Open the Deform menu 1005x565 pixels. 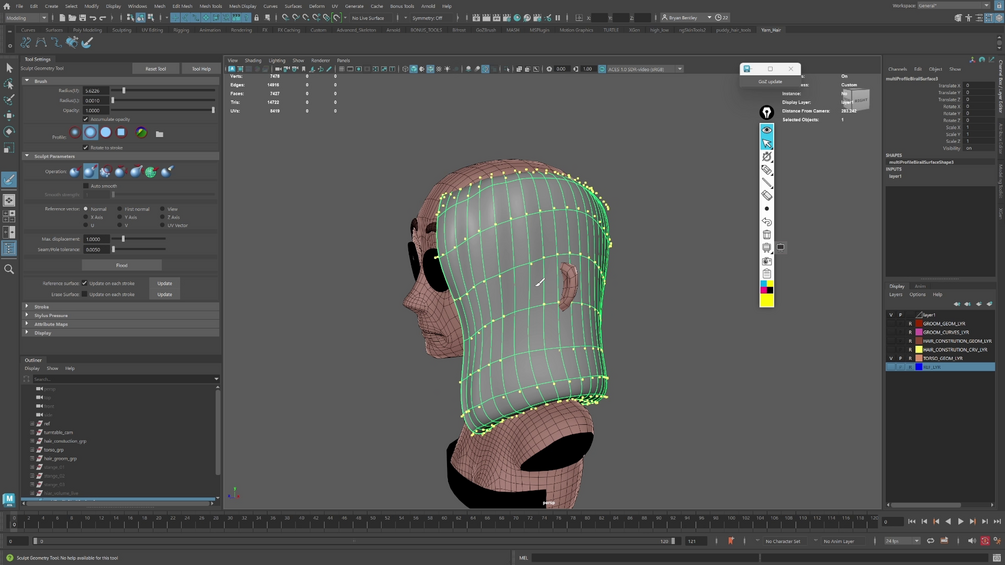(317, 6)
